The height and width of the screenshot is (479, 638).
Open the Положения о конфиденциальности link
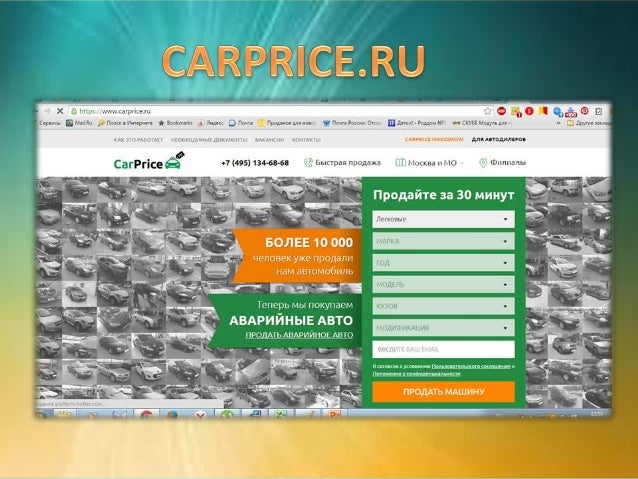[417, 374]
